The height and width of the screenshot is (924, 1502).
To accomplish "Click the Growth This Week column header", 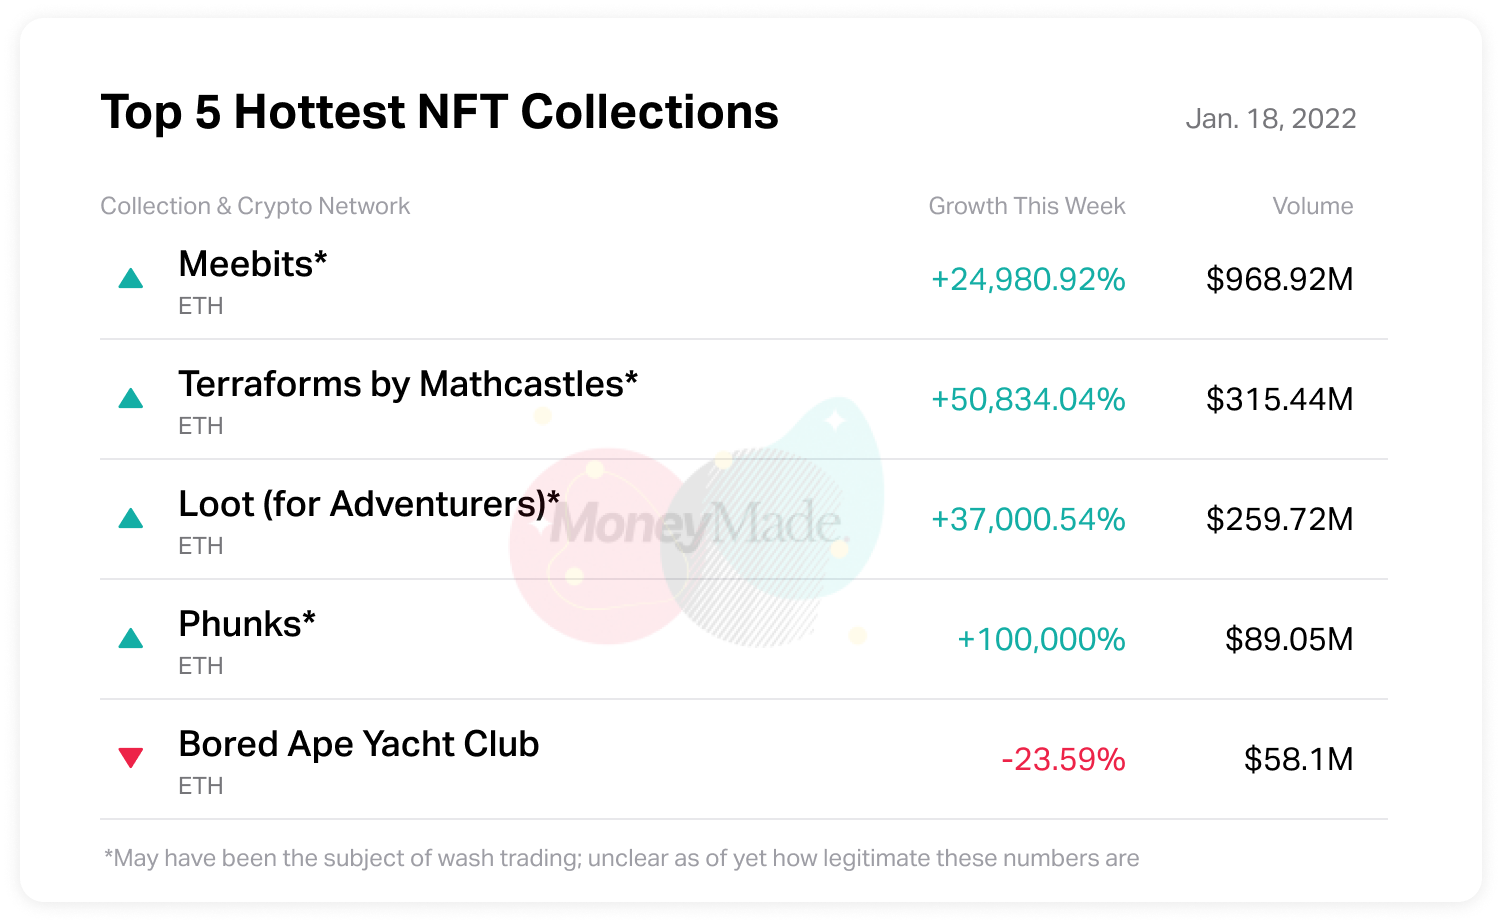I will point(1027,206).
